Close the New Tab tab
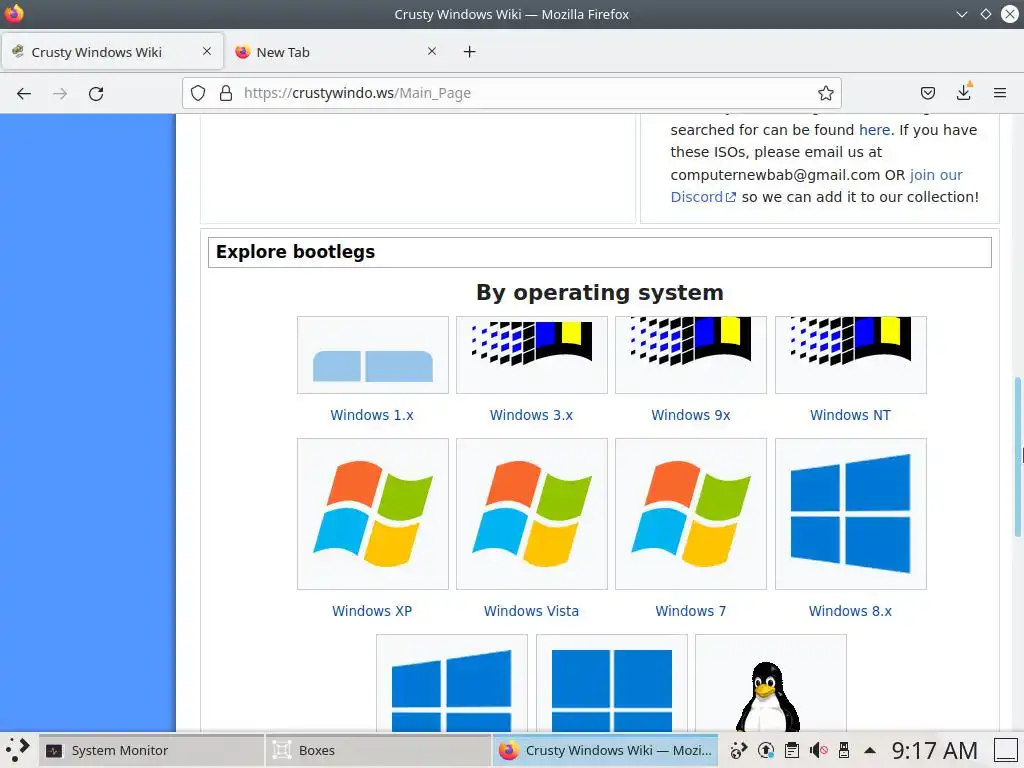 432,51
